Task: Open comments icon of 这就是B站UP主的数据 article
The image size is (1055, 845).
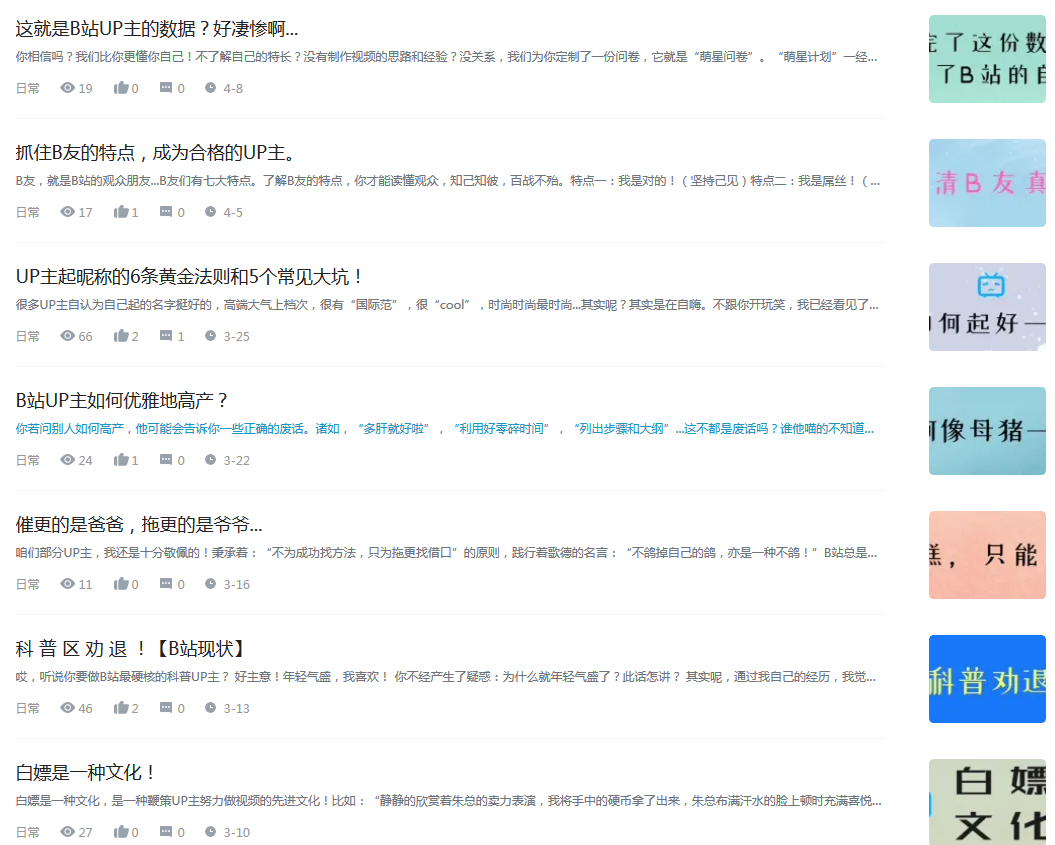Action: (x=166, y=87)
